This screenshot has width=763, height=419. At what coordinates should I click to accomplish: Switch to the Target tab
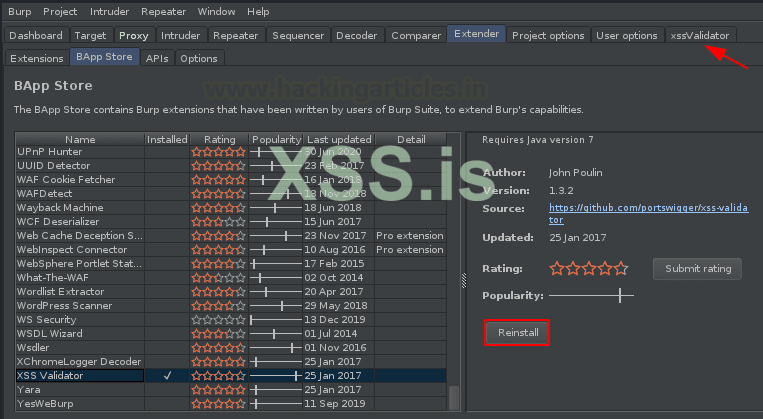tap(90, 36)
